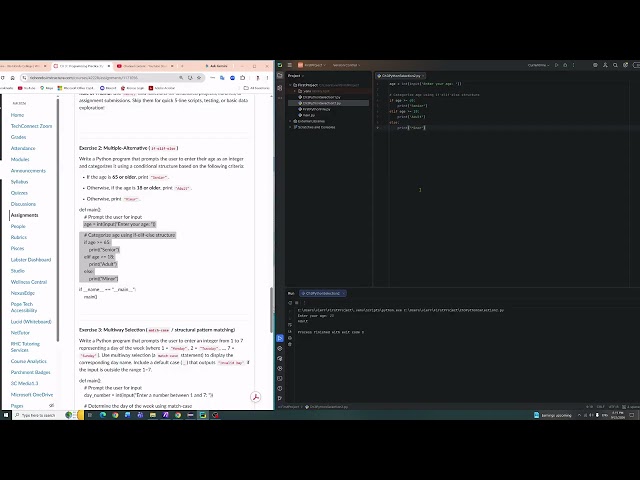Open Terminal tool window icon
Viewport: 640px width, 480px height.
280,378
